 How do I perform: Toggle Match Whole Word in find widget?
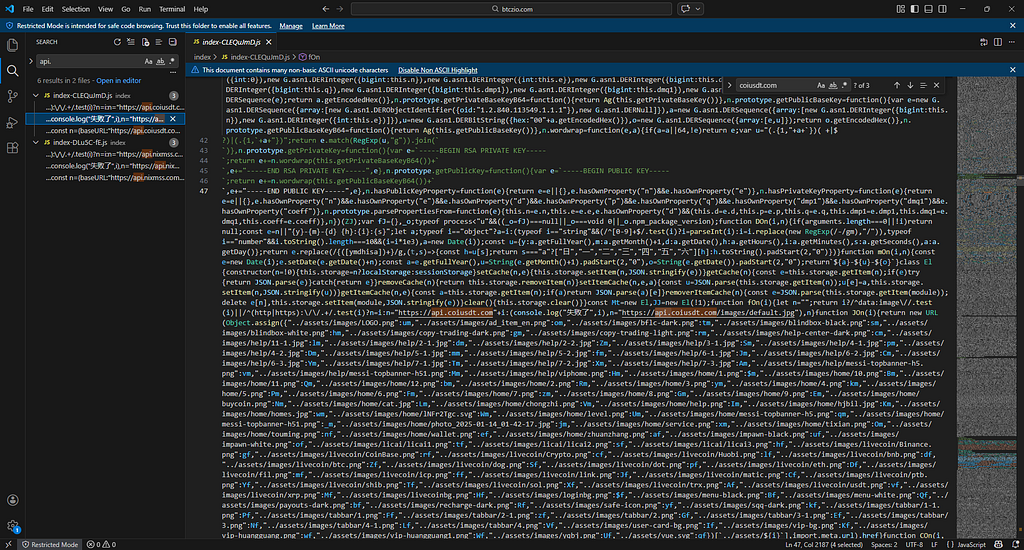click(x=833, y=85)
